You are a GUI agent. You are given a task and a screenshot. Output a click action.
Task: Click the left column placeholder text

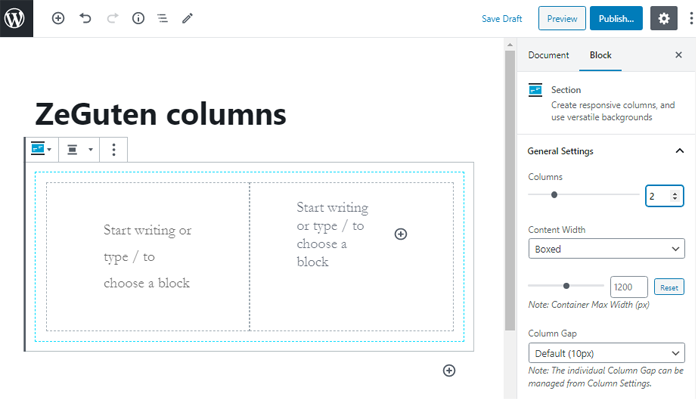tap(147, 257)
